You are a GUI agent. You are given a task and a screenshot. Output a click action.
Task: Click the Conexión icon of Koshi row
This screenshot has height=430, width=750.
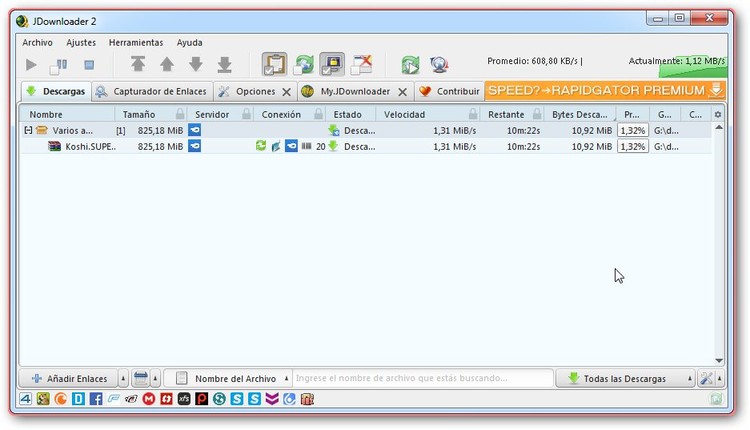(x=291, y=146)
